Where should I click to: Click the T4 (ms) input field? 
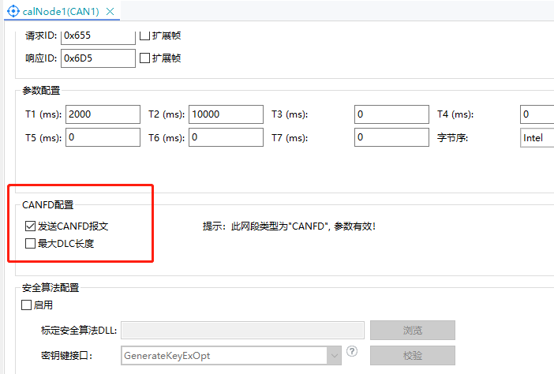(x=537, y=114)
